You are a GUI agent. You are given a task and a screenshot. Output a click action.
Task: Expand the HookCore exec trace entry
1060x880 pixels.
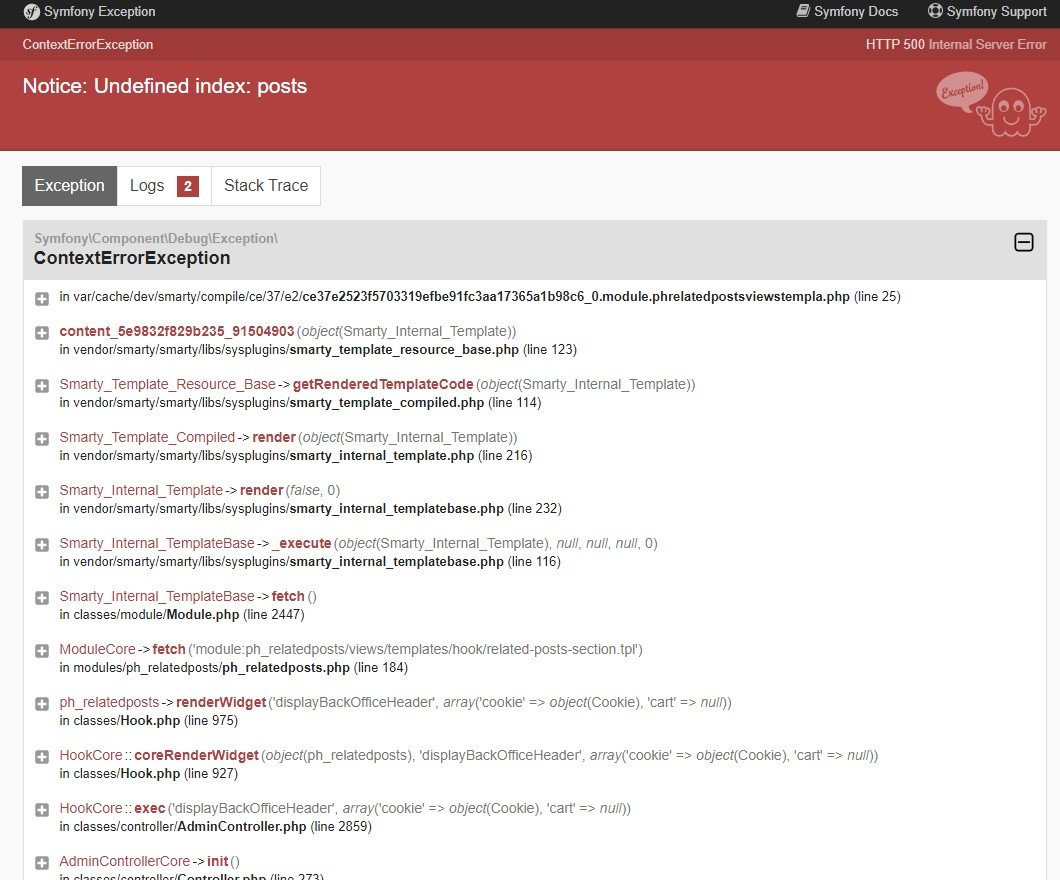tap(42, 810)
